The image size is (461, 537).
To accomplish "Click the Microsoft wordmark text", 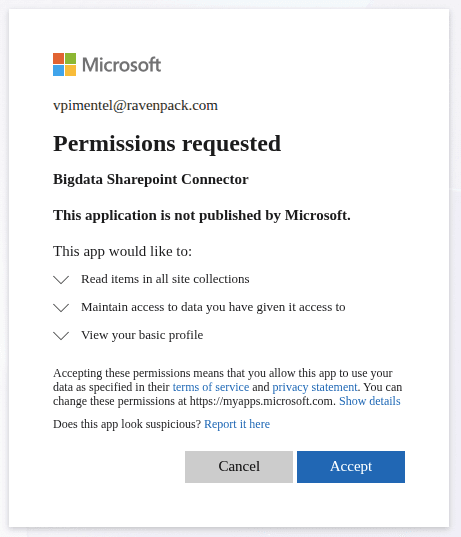I will point(122,65).
